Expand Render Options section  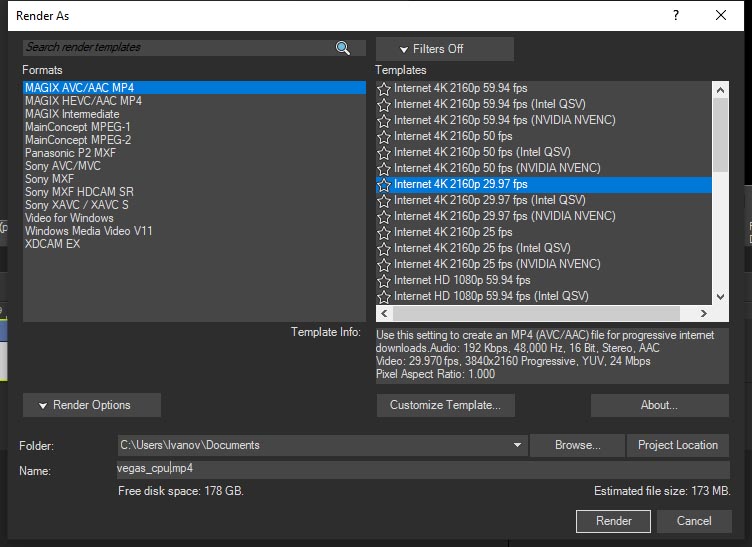(x=92, y=405)
